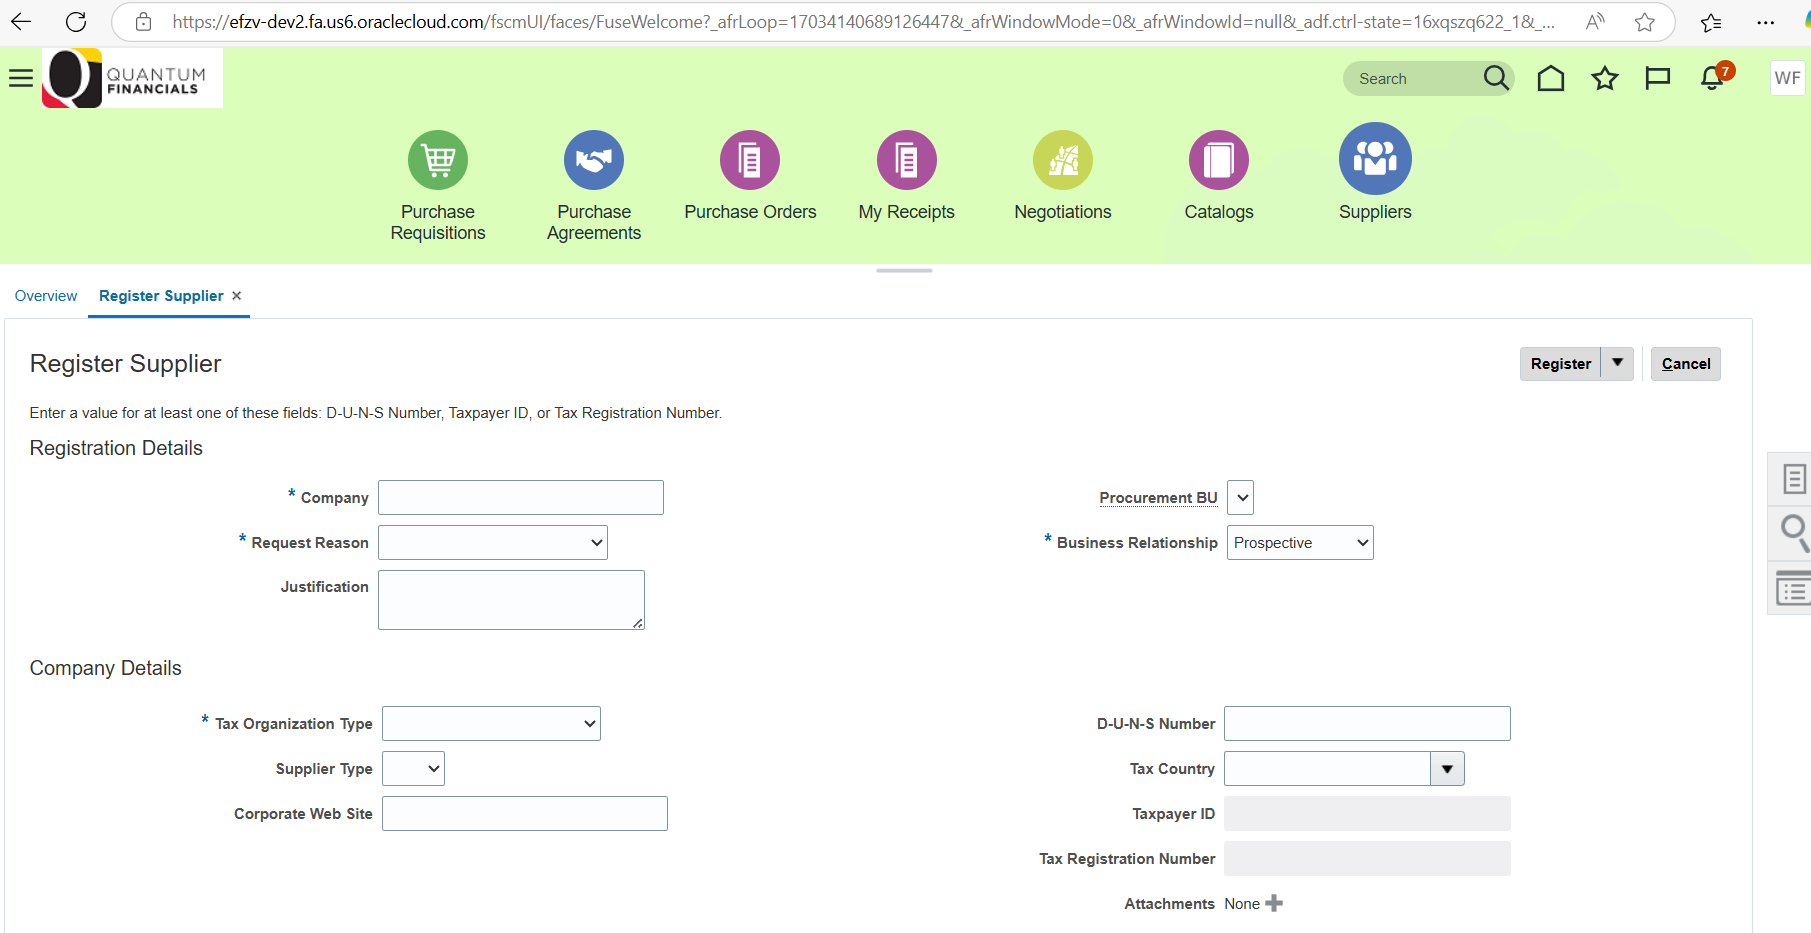Switch to the Overview tab

click(x=45, y=295)
